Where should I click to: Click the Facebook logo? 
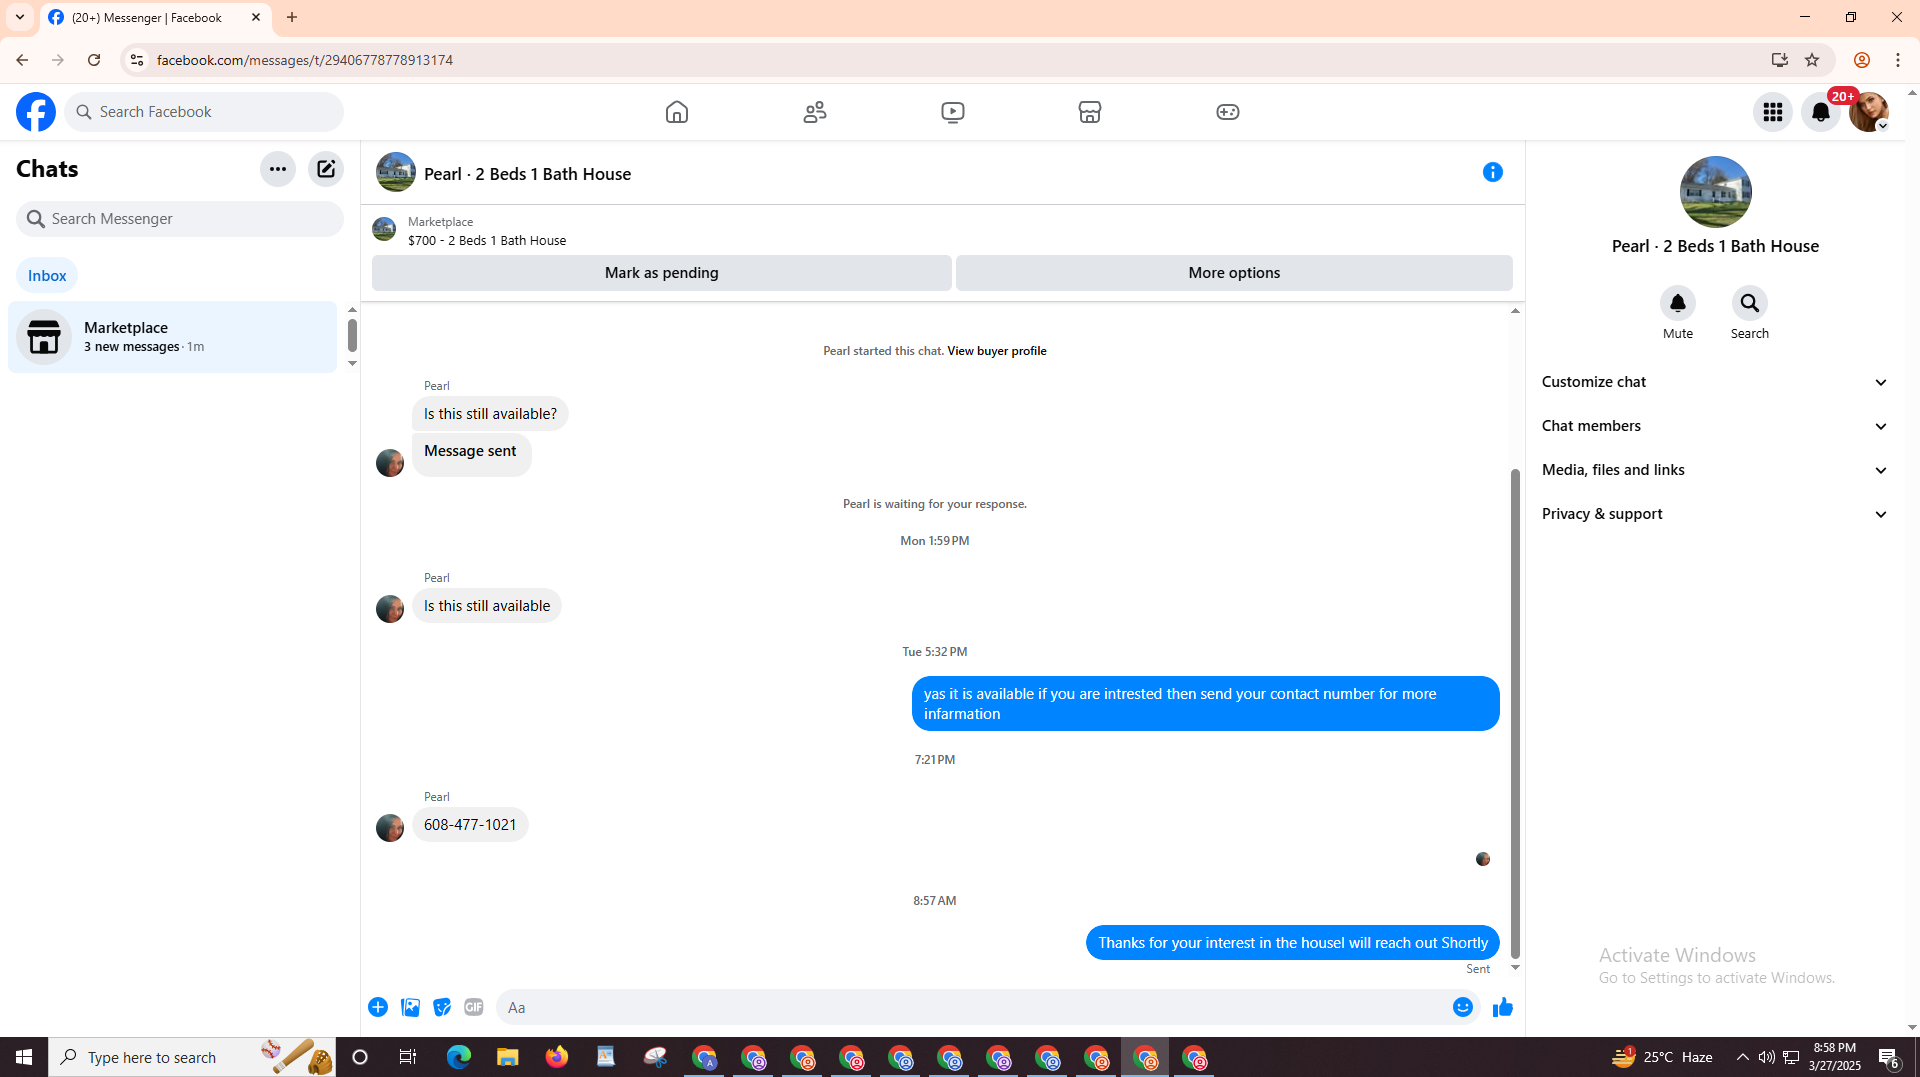36,112
